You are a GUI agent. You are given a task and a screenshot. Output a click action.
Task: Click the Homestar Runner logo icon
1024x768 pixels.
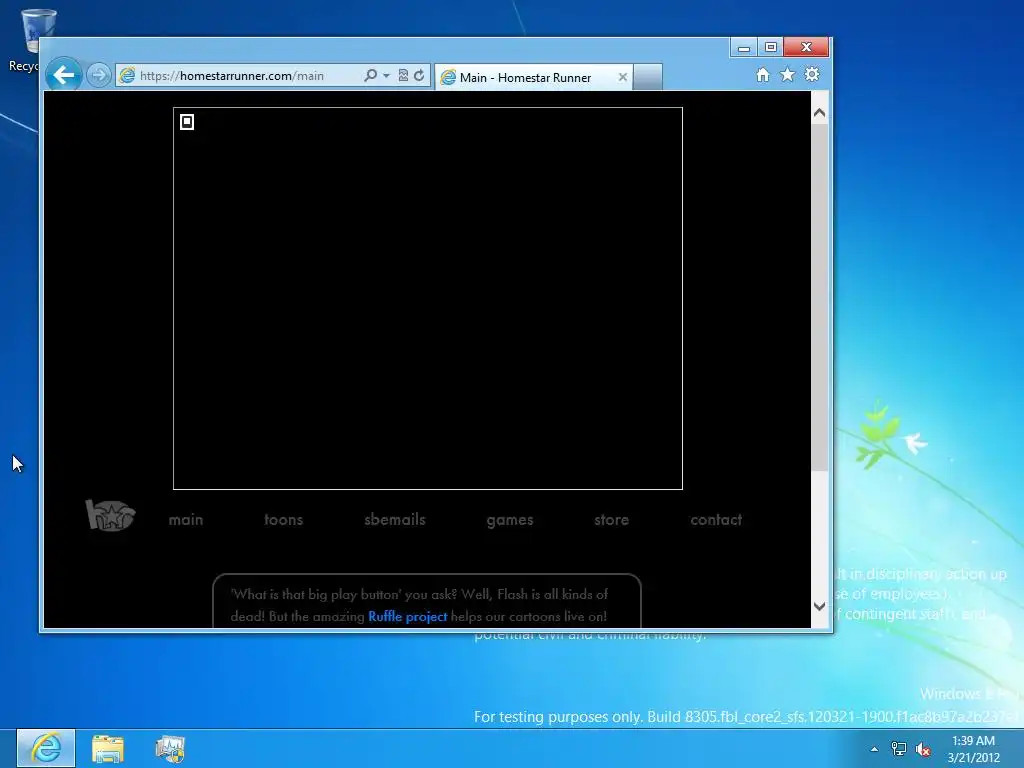coord(110,515)
